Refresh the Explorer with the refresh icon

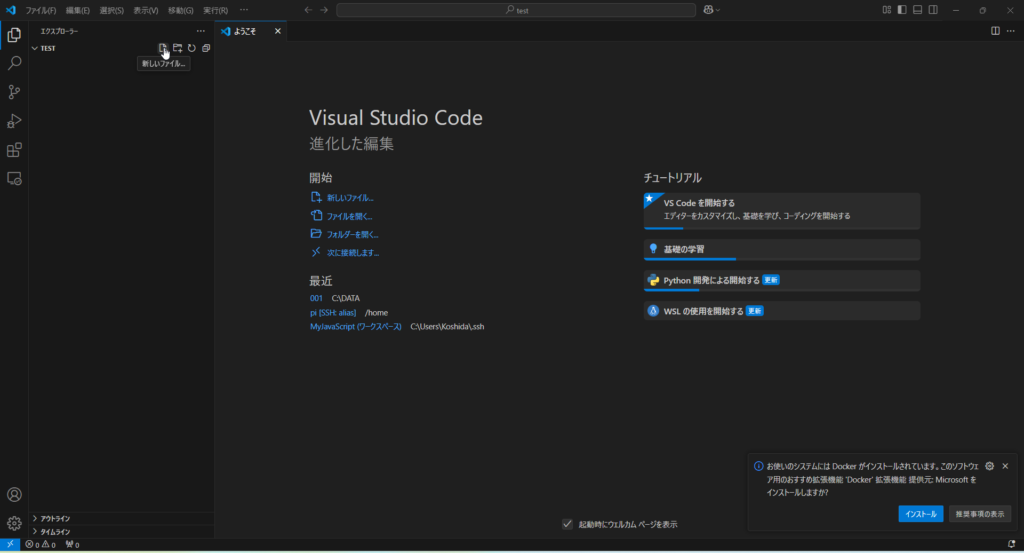click(191, 48)
